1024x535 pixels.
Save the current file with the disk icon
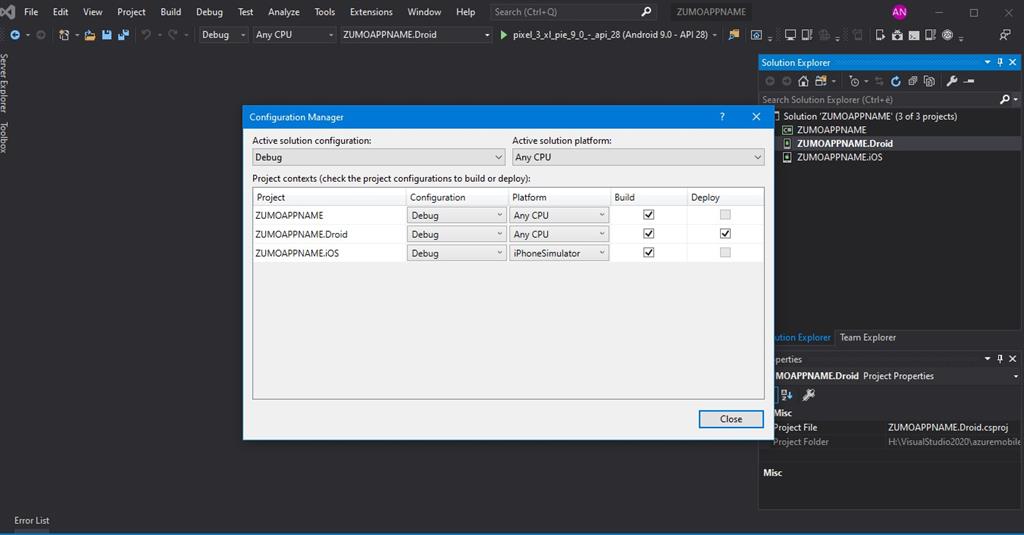click(106, 35)
